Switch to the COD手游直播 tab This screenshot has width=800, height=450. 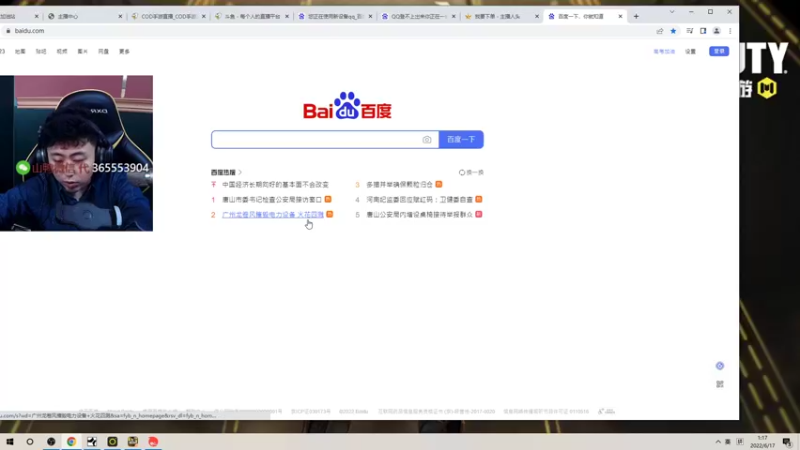click(166, 16)
